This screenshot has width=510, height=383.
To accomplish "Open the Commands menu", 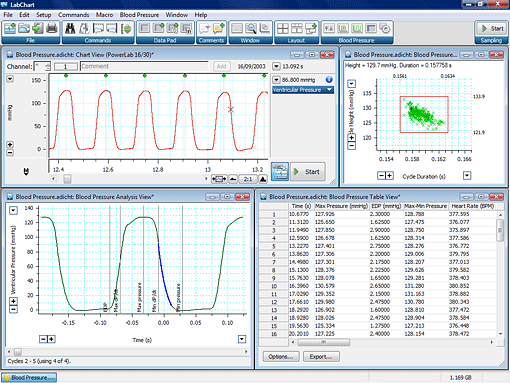I will (73, 15).
